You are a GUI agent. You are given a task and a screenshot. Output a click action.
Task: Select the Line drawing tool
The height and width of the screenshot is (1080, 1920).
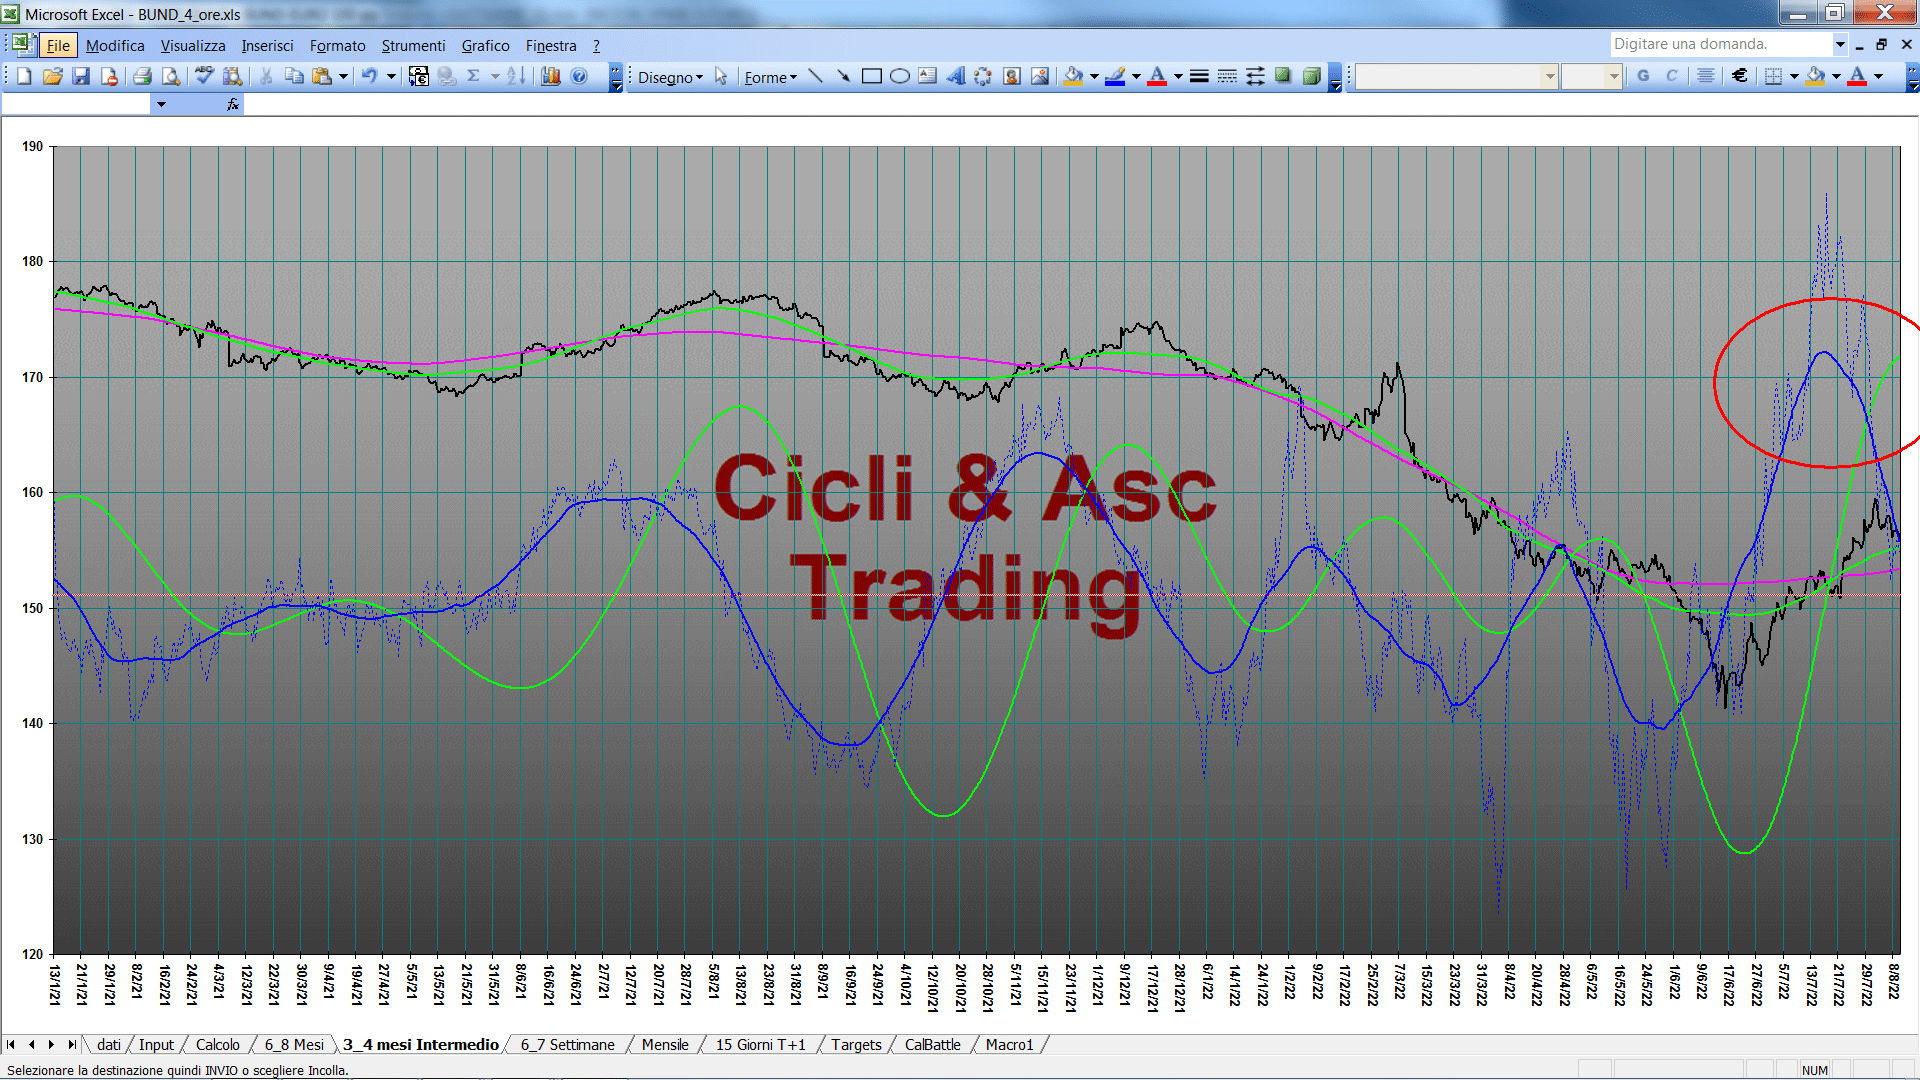coord(815,76)
